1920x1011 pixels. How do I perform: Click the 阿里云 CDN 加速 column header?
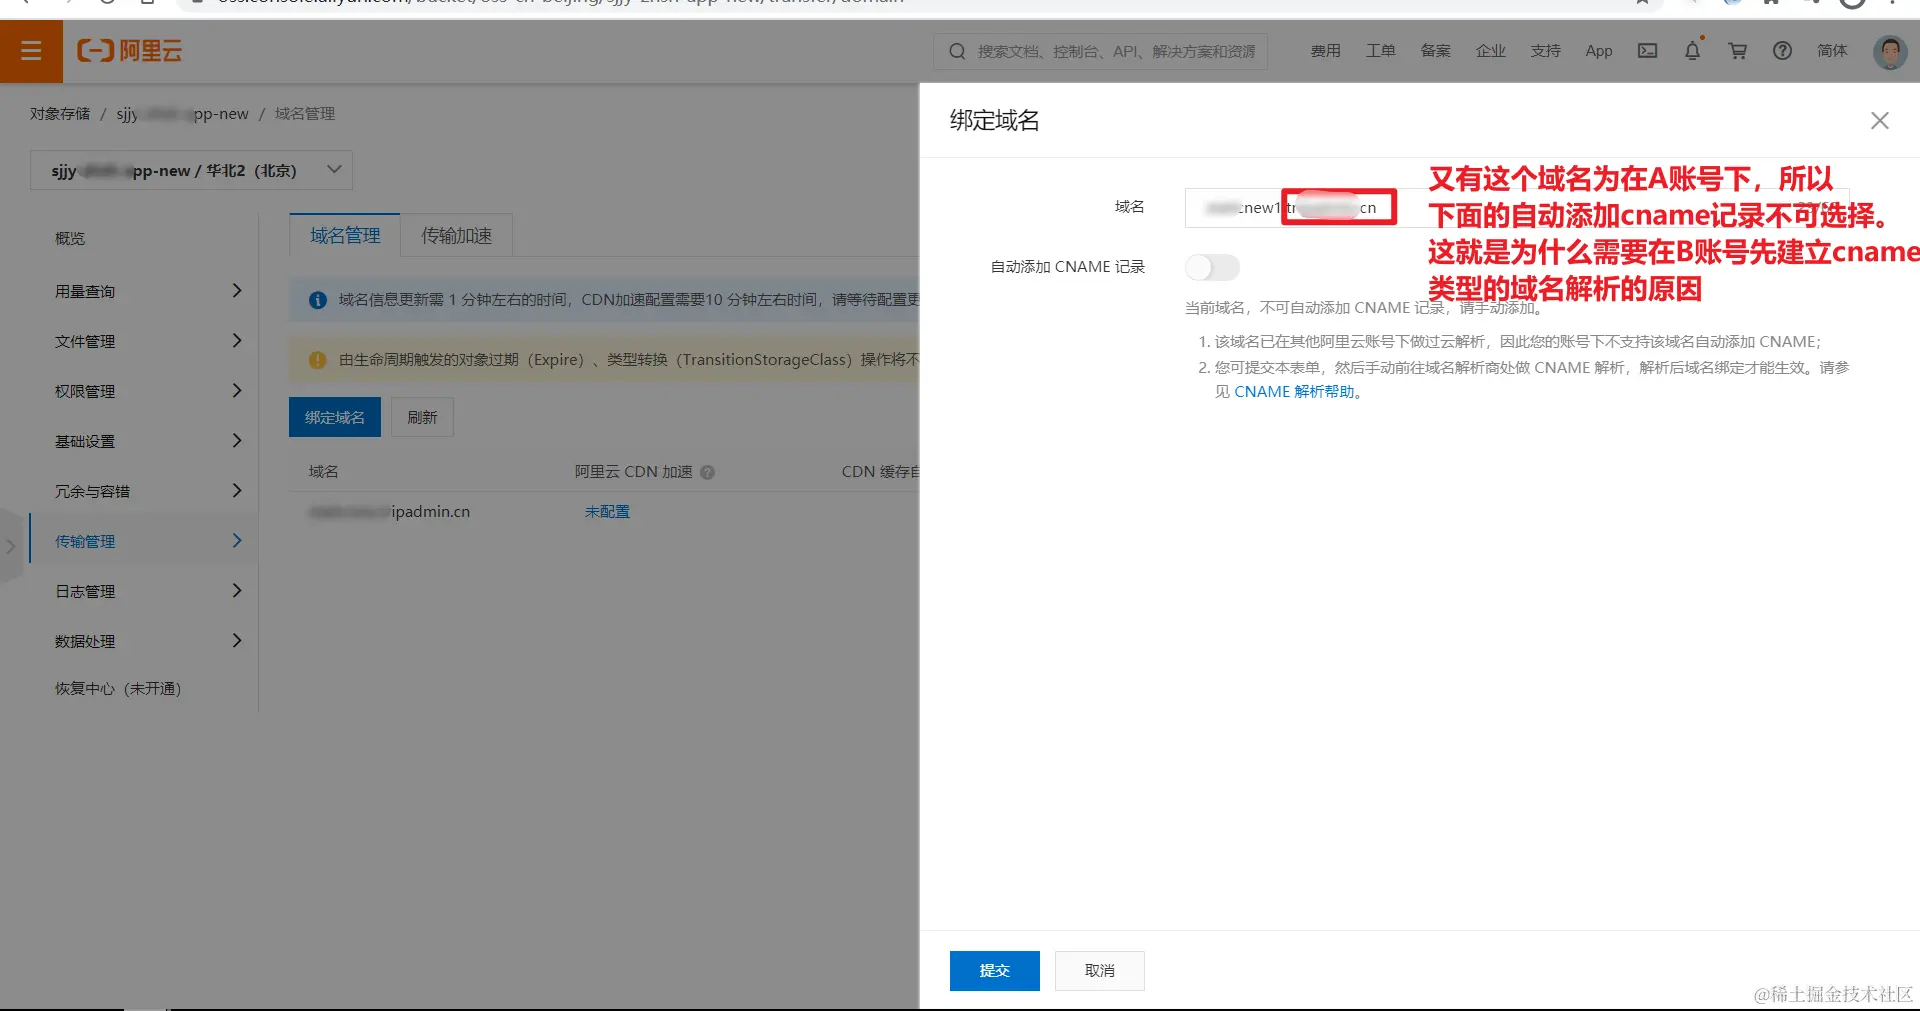pyautogui.click(x=633, y=472)
